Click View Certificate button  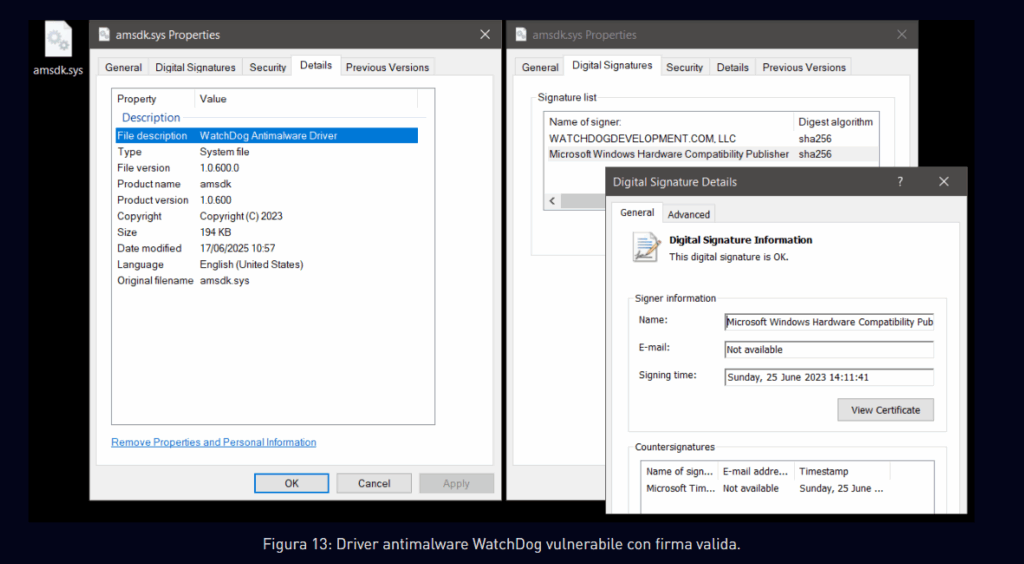886,410
